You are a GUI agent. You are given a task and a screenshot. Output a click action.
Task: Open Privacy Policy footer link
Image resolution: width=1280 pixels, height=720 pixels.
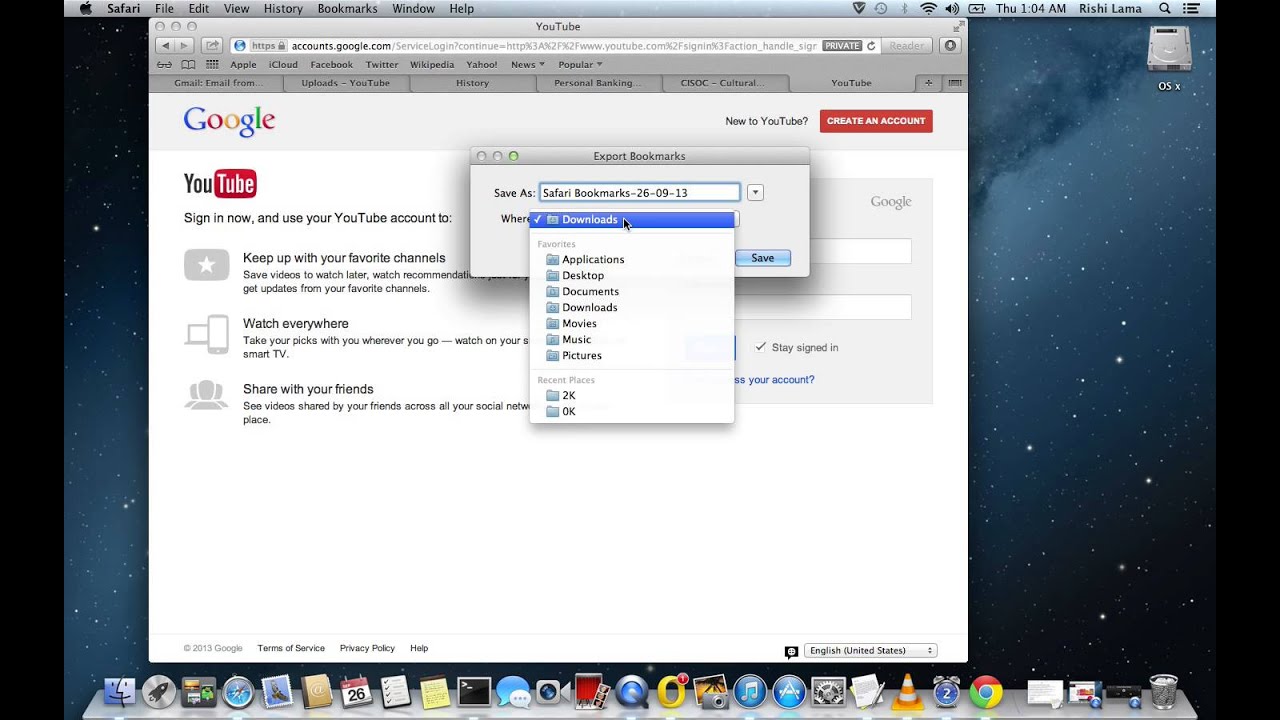(x=367, y=648)
